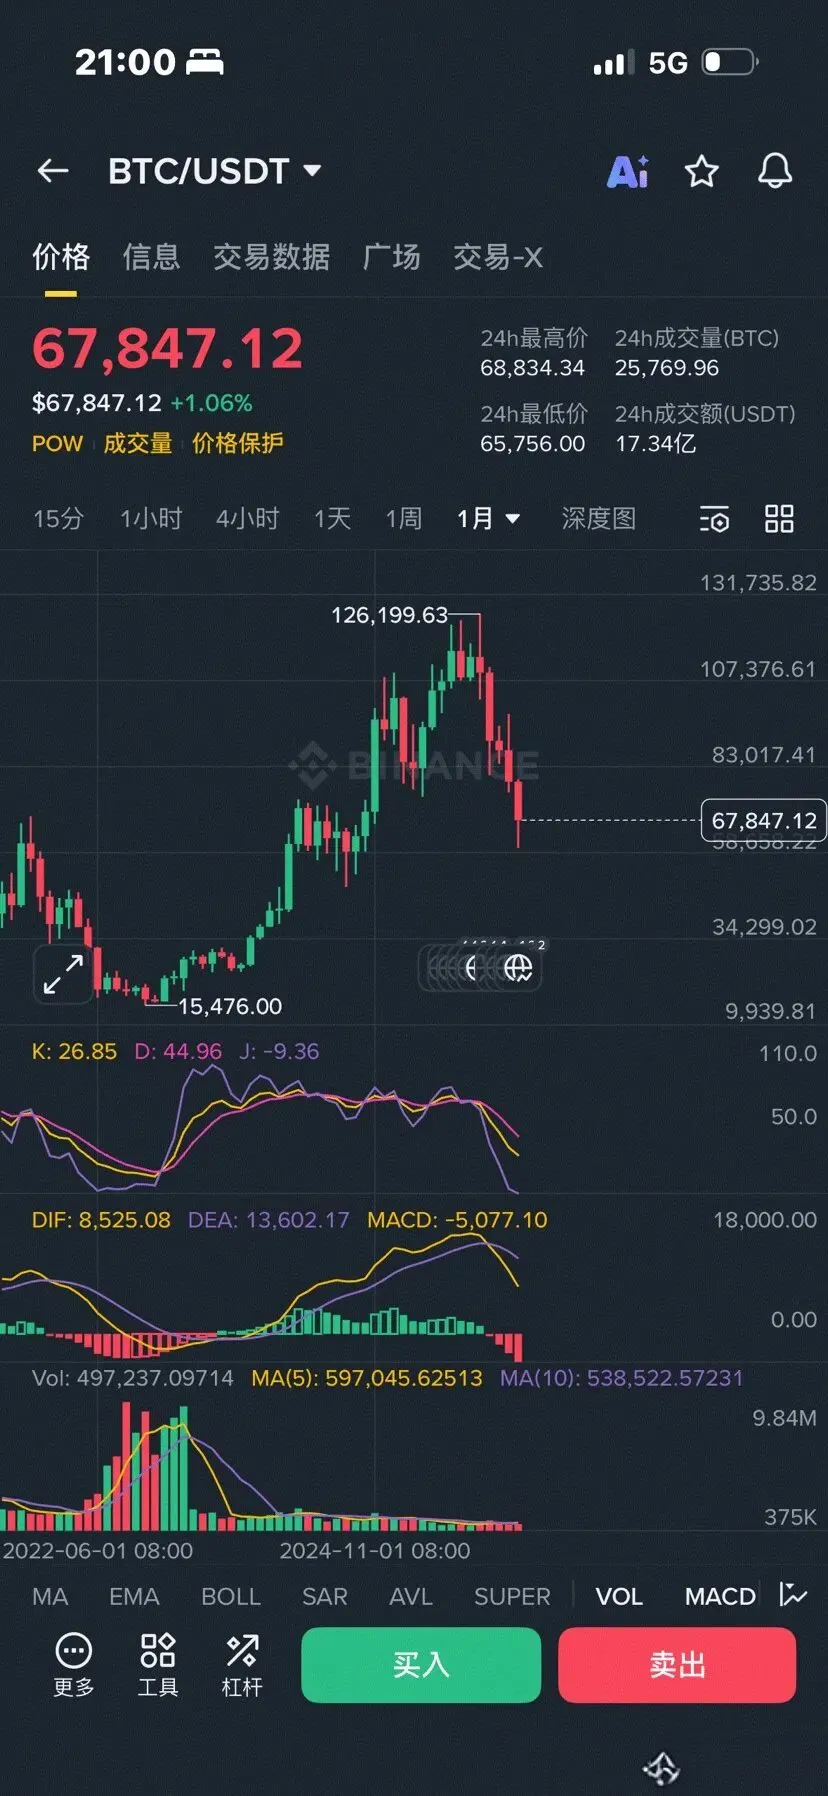Tap the battery indicator in status bar
This screenshot has width=828, height=1796.
tap(730, 62)
